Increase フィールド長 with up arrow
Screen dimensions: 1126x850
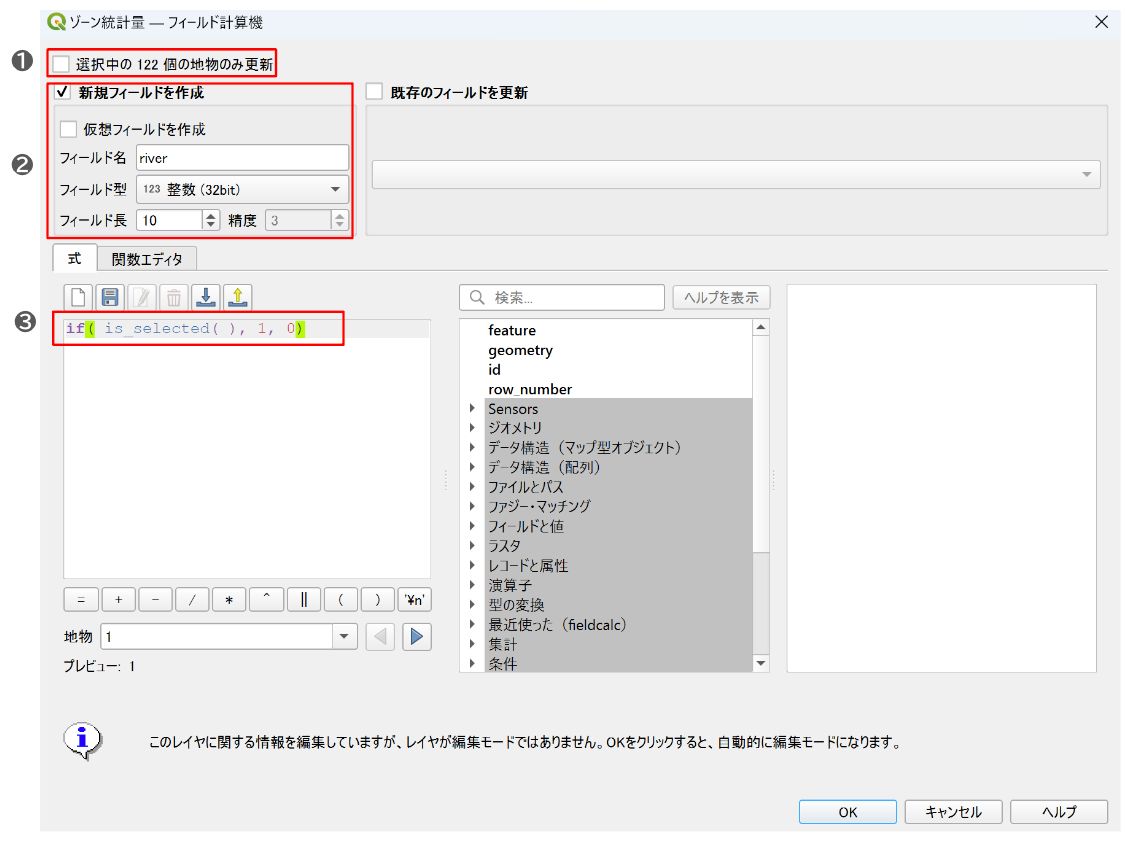pyautogui.click(x=210, y=215)
